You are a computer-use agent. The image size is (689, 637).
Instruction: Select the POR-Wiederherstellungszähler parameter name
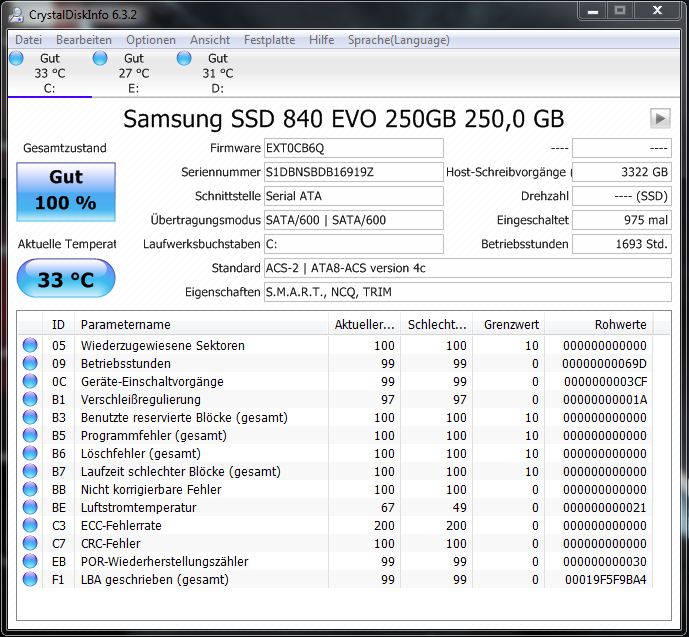(x=165, y=562)
